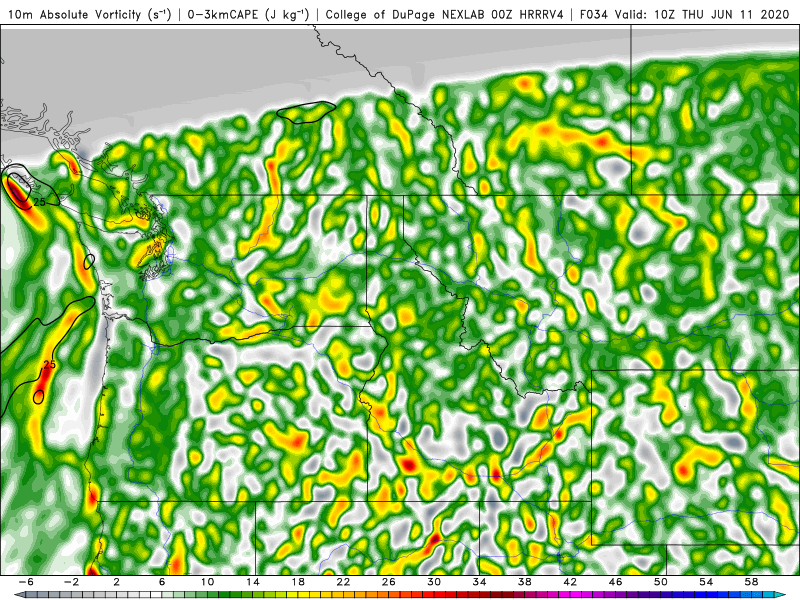Click the "50" colorbar tick label
The image size is (800, 600).
[661, 582]
